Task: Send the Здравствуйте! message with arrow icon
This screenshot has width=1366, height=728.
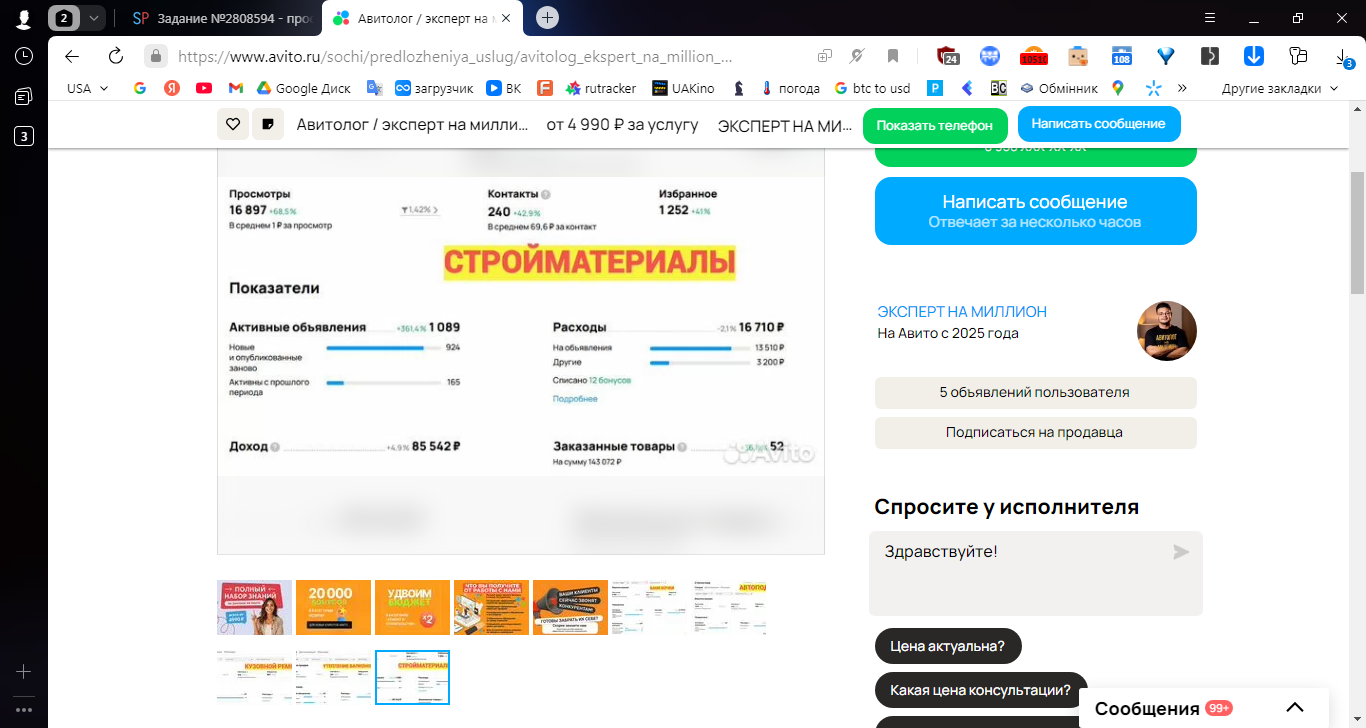Action: [x=1181, y=552]
